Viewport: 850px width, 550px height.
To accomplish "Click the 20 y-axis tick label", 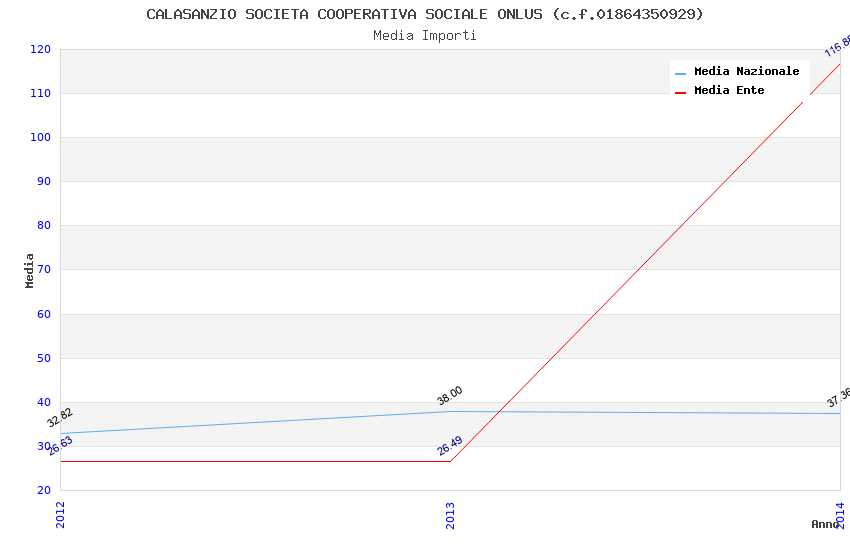I will click(x=44, y=490).
